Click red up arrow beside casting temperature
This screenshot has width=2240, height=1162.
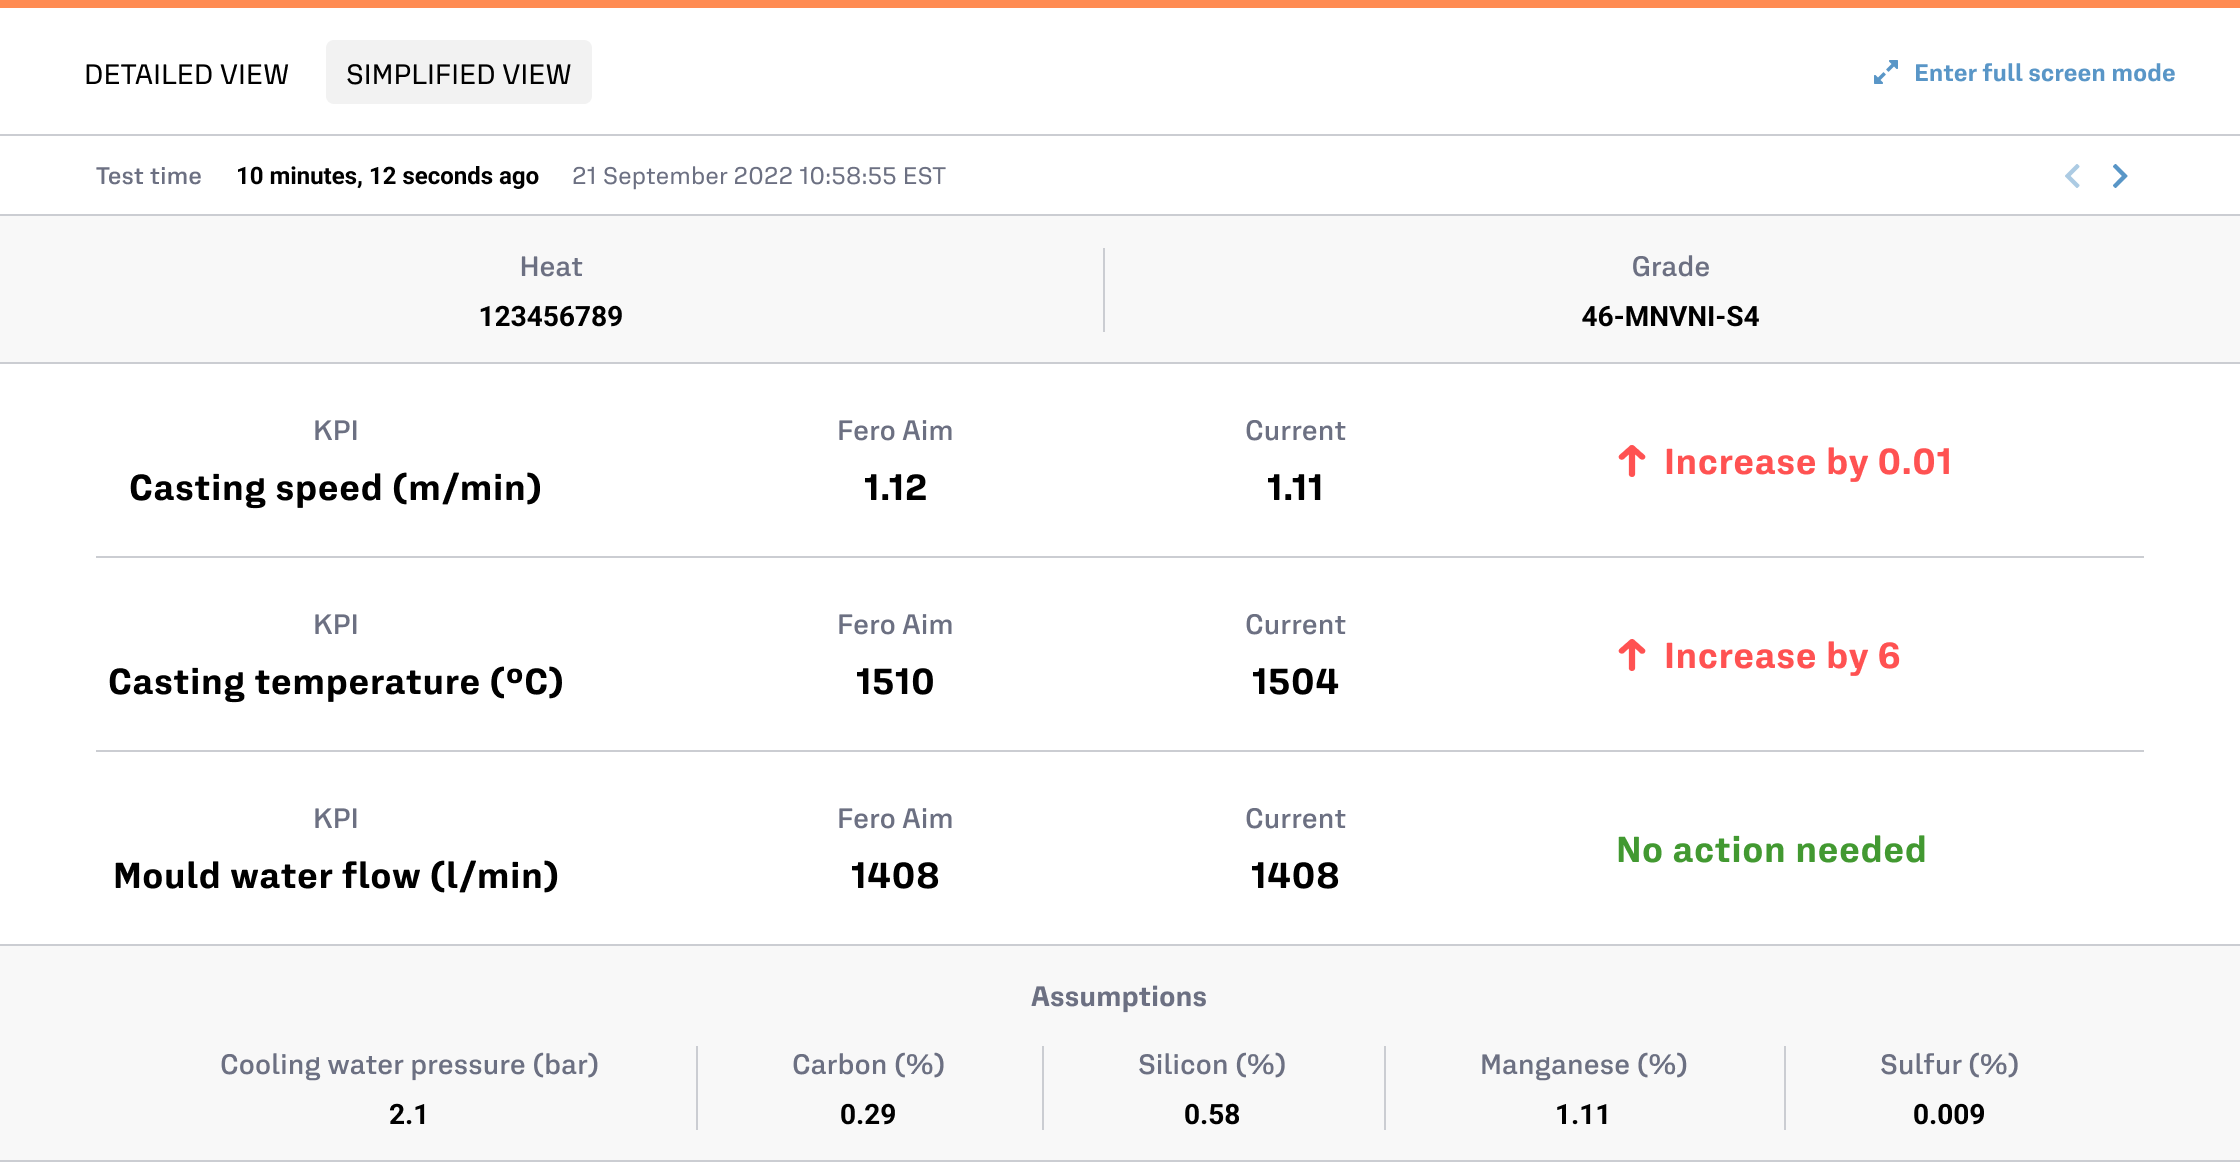coord(1632,655)
